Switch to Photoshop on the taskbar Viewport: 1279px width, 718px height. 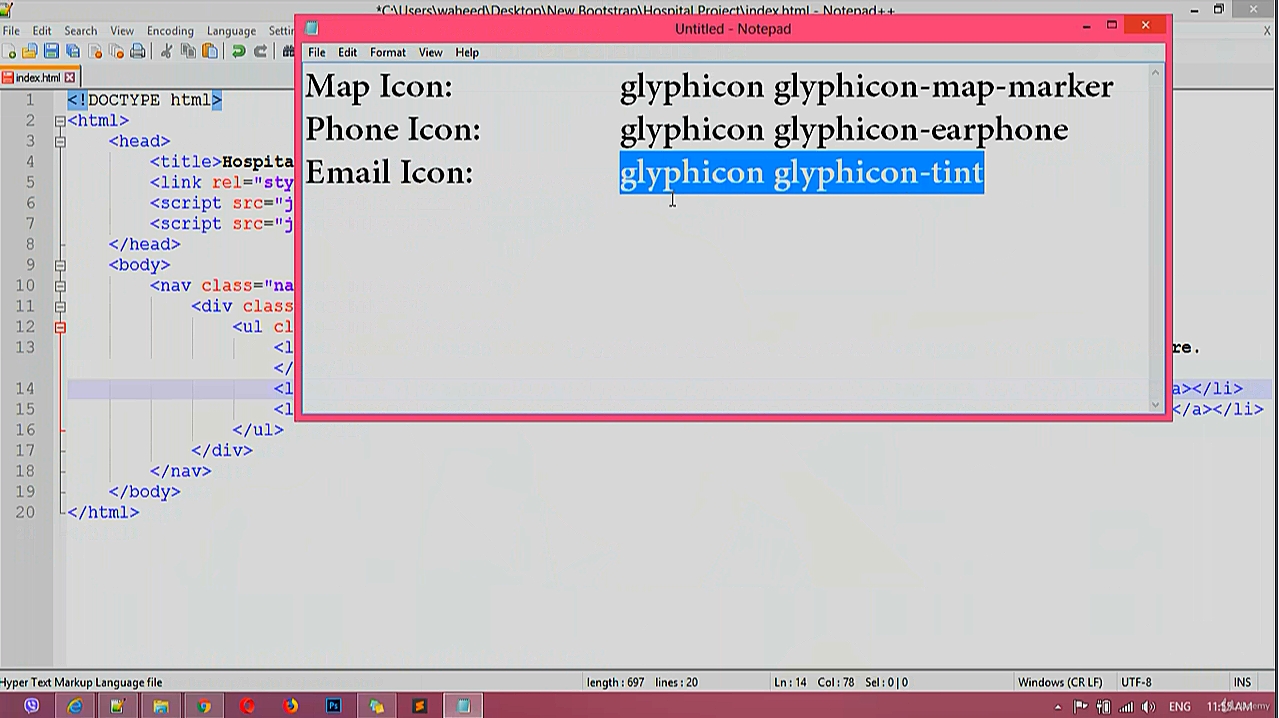(x=333, y=706)
